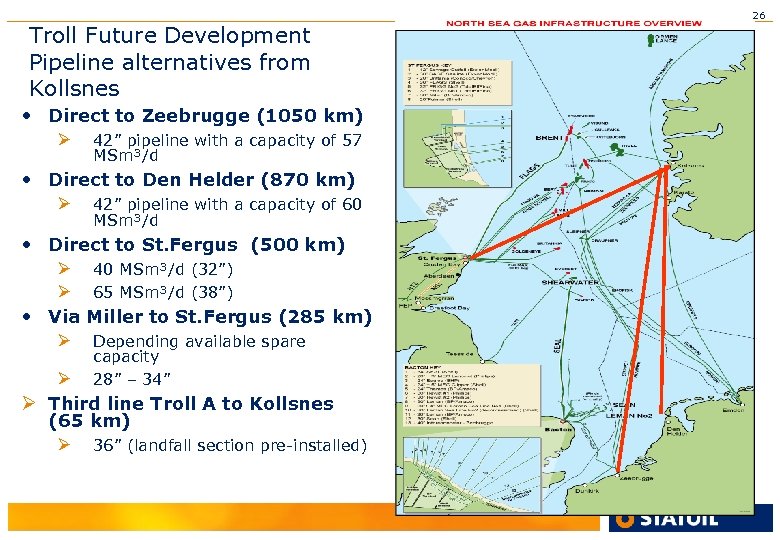Select the 'Direct to St.Fergus (500 km)' bullet
The height and width of the screenshot is (540, 780).
196,245
